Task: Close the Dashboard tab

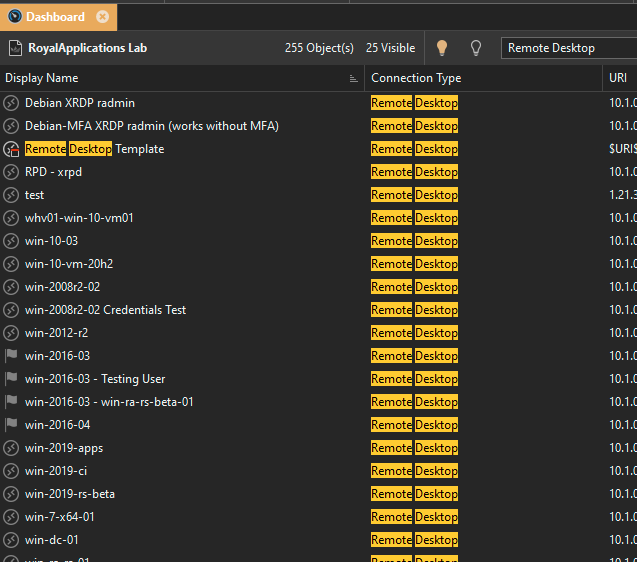Action: [x=102, y=17]
